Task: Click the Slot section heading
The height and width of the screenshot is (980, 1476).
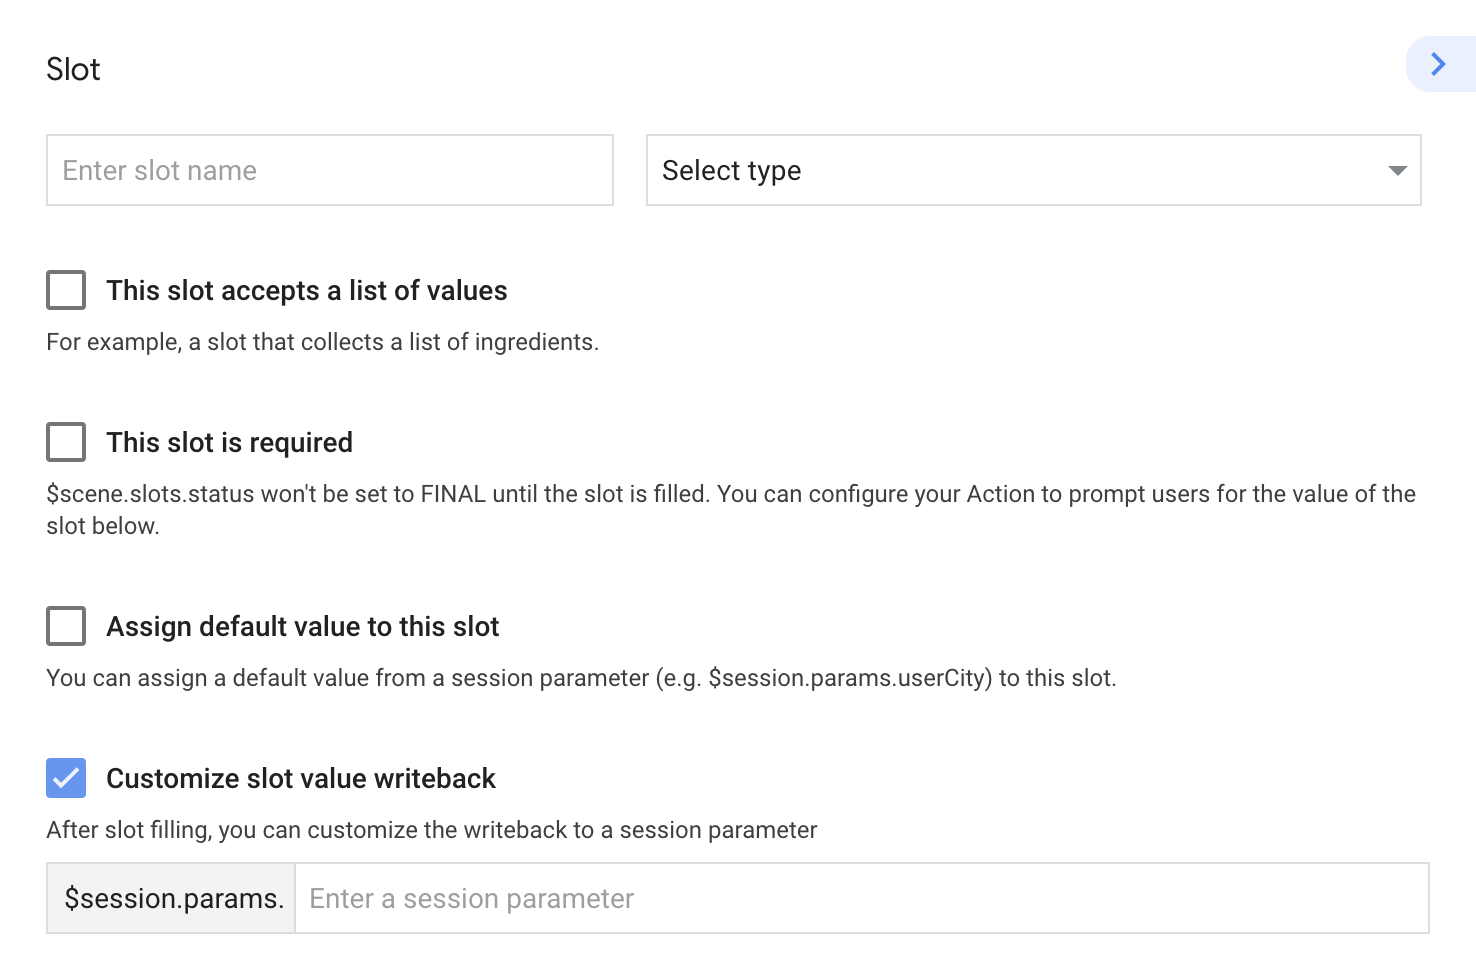Action: pos(73,69)
